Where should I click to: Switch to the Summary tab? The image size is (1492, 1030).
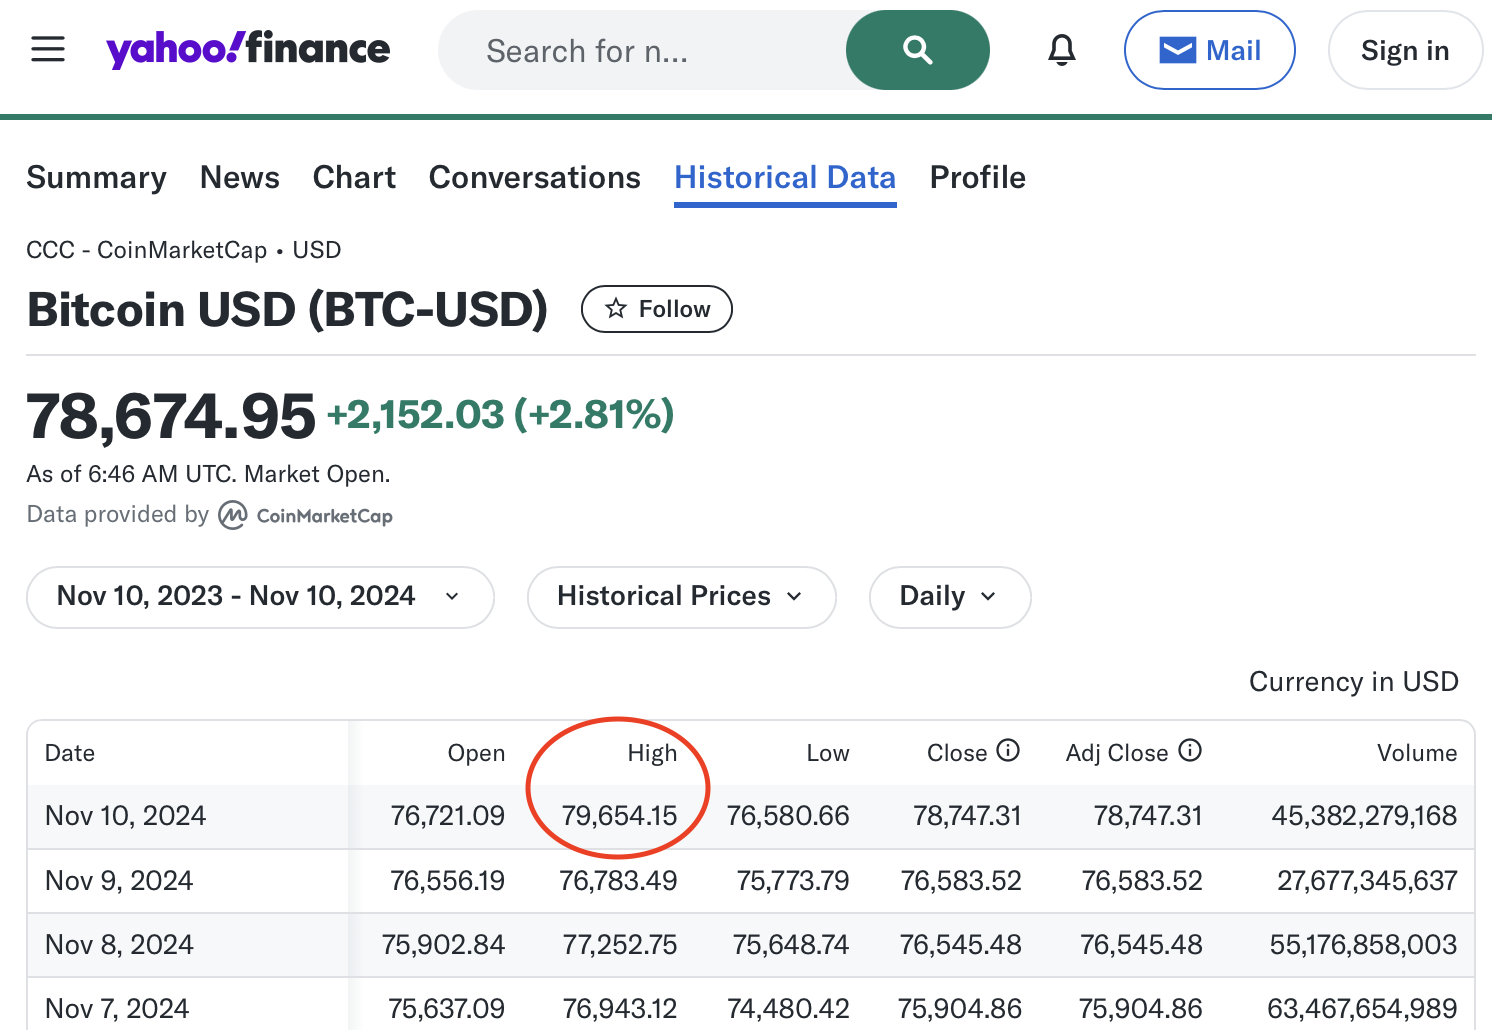[x=96, y=177]
